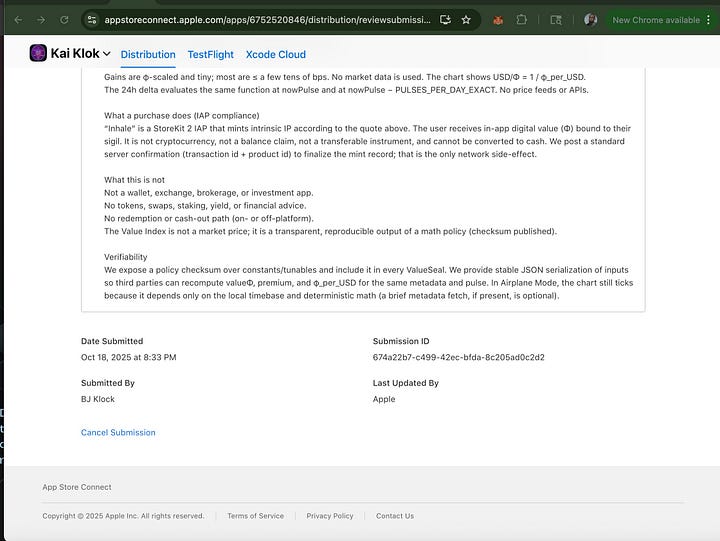
Task: Click line 'No tokens, swaps, staking, yield, or financial advice.'
Action: tap(205, 205)
